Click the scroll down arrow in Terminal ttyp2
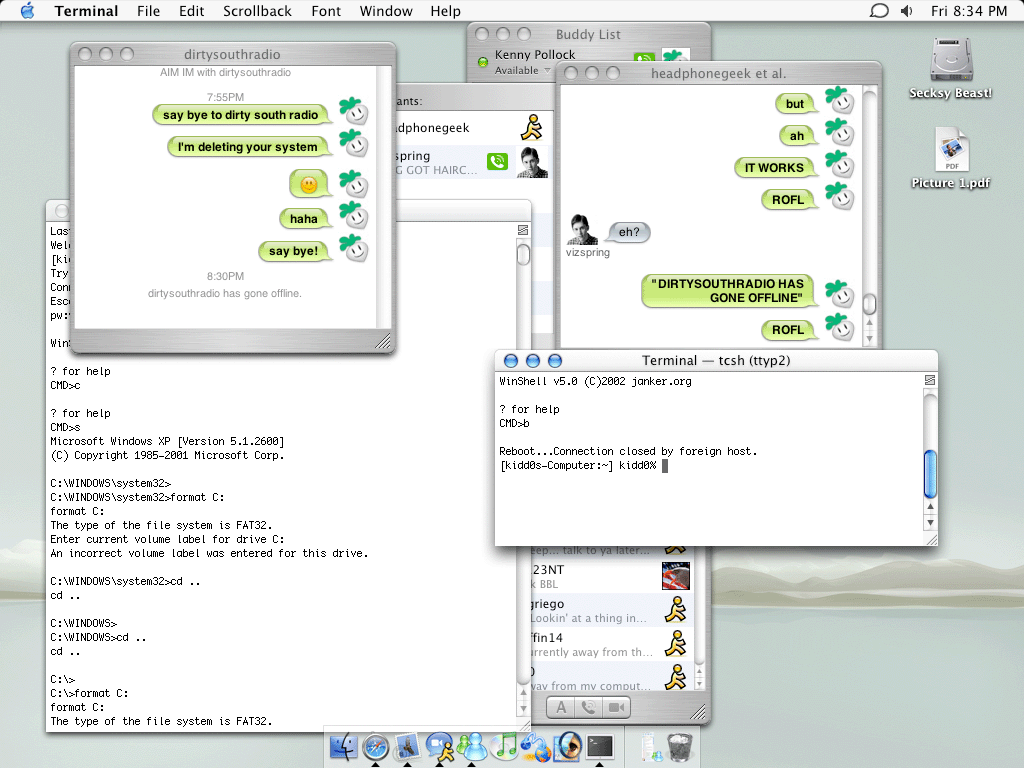This screenshot has width=1024, height=768. (931, 522)
